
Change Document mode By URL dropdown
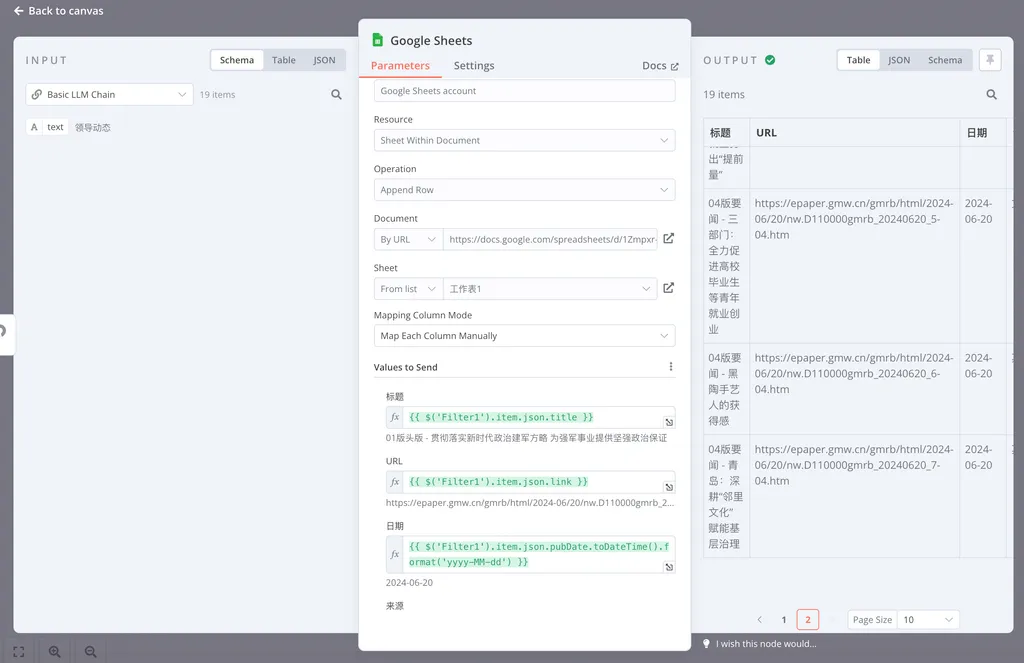point(408,240)
